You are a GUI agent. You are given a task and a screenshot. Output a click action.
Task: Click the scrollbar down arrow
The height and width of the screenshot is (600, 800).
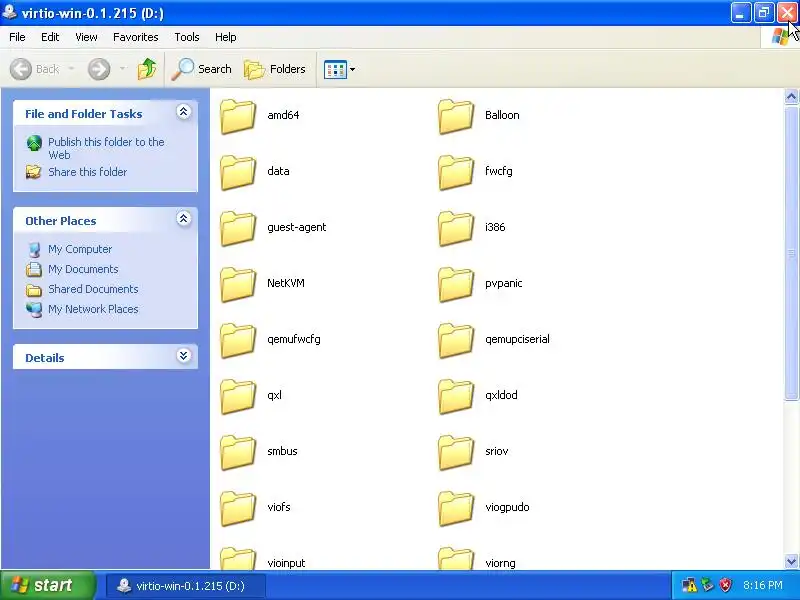791,561
